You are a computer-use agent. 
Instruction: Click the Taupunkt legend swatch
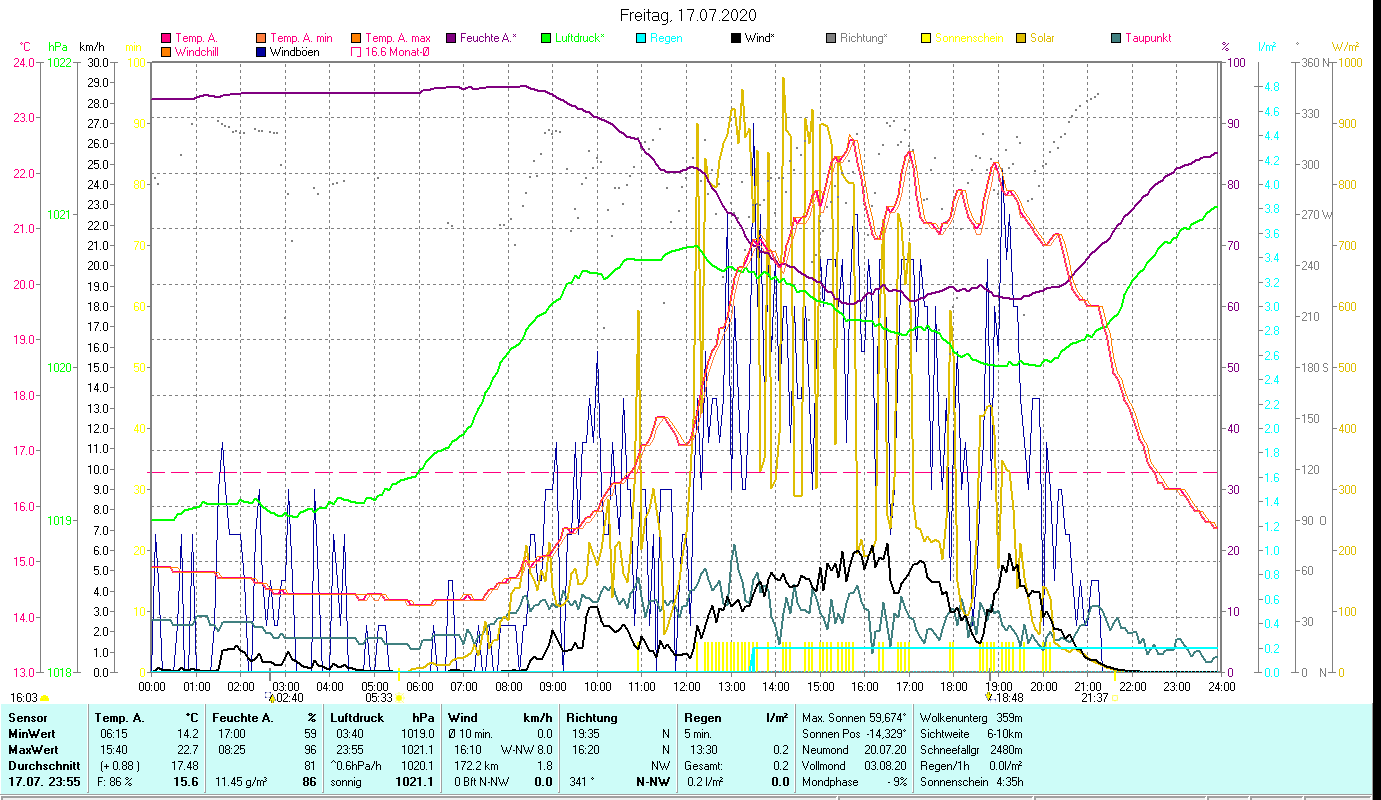click(x=1115, y=39)
